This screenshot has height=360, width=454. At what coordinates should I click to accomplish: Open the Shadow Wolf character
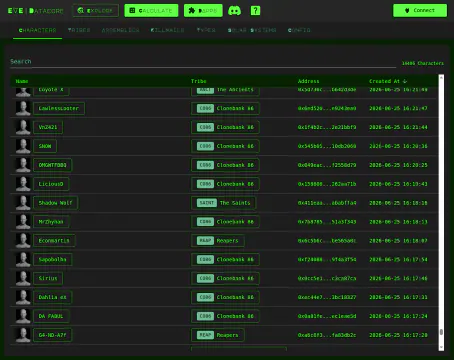coord(55,203)
